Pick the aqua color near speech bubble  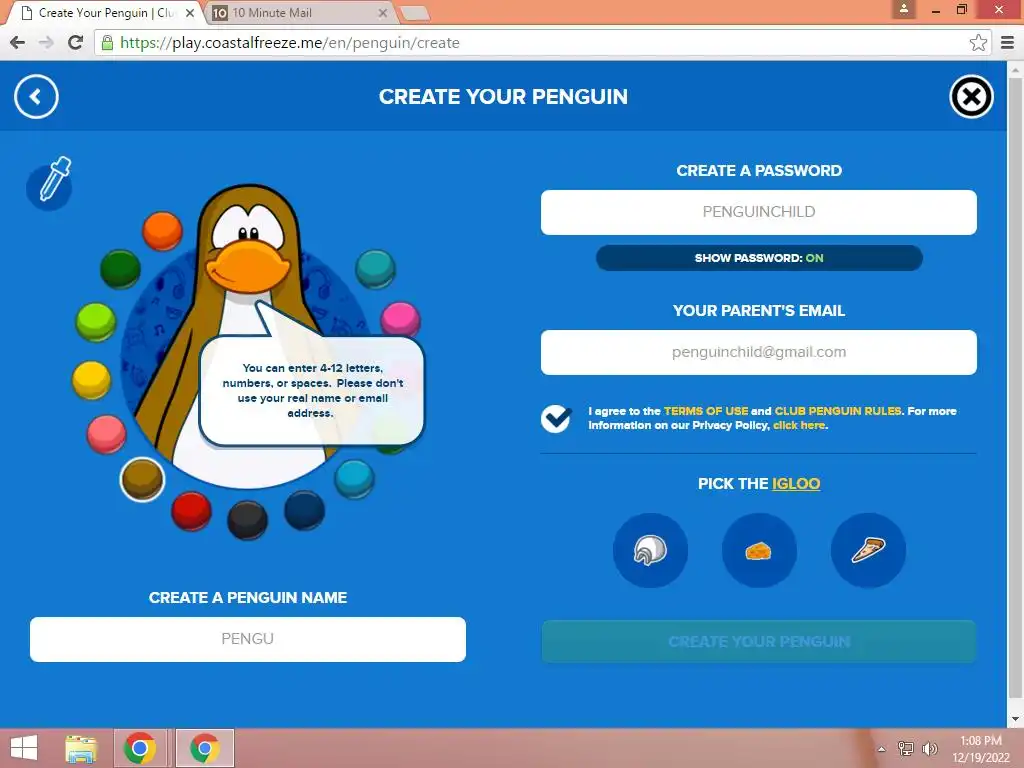click(355, 478)
